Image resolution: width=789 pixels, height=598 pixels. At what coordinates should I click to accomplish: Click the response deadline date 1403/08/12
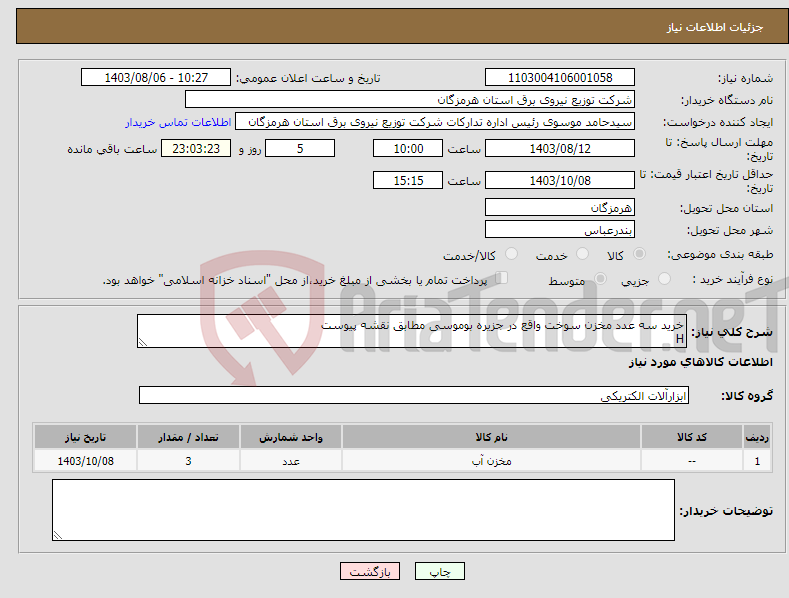560,148
